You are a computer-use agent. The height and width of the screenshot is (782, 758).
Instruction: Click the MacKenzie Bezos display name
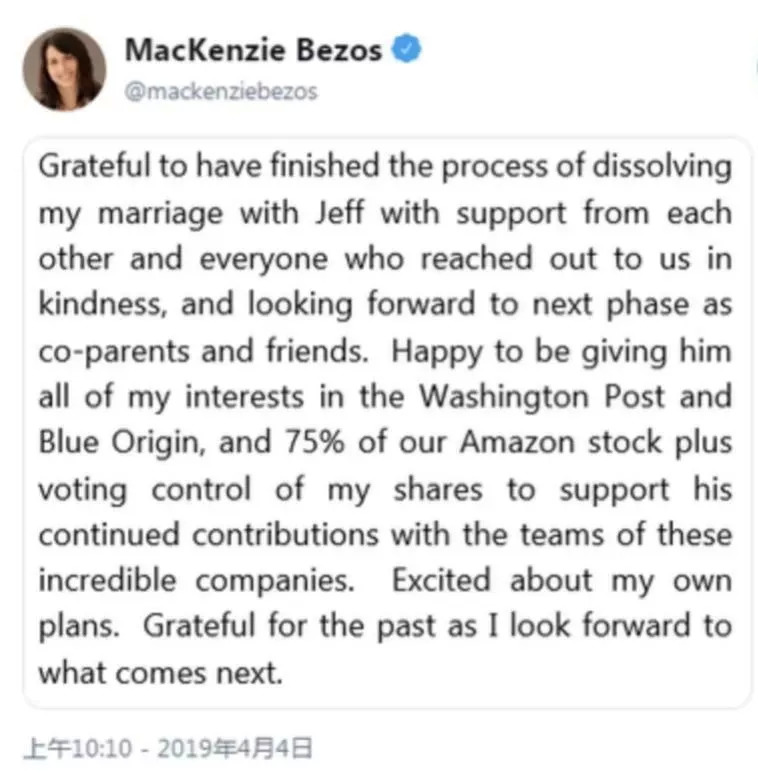click(253, 50)
